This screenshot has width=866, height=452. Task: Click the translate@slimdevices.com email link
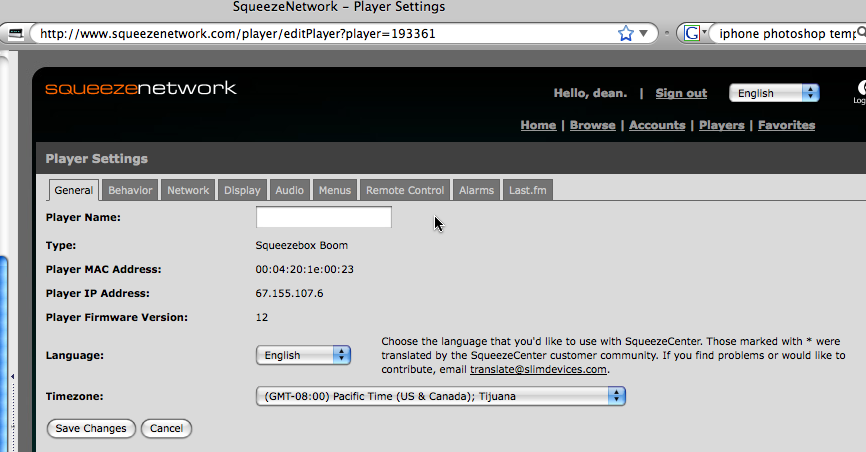[x=538, y=369]
